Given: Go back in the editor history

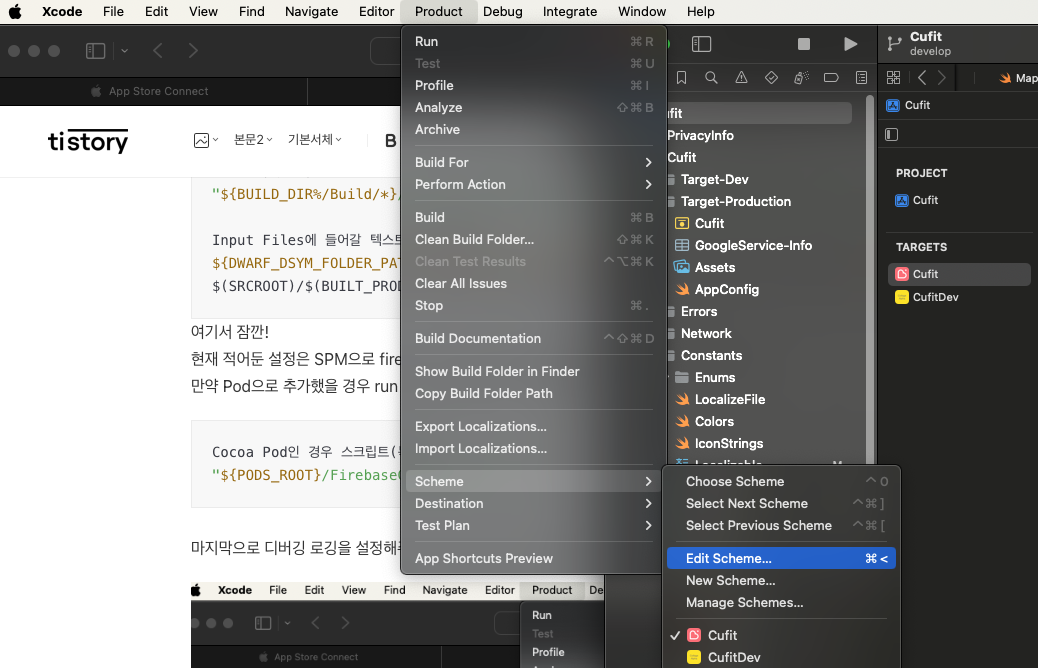Looking at the screenshot, I should 921,77.
